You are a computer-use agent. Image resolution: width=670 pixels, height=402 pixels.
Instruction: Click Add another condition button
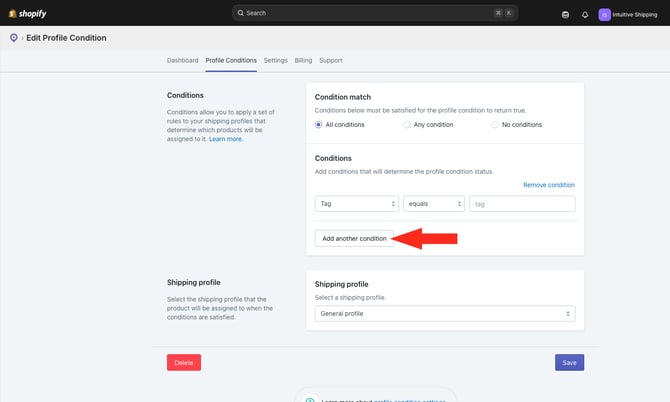tap(354, 238)
